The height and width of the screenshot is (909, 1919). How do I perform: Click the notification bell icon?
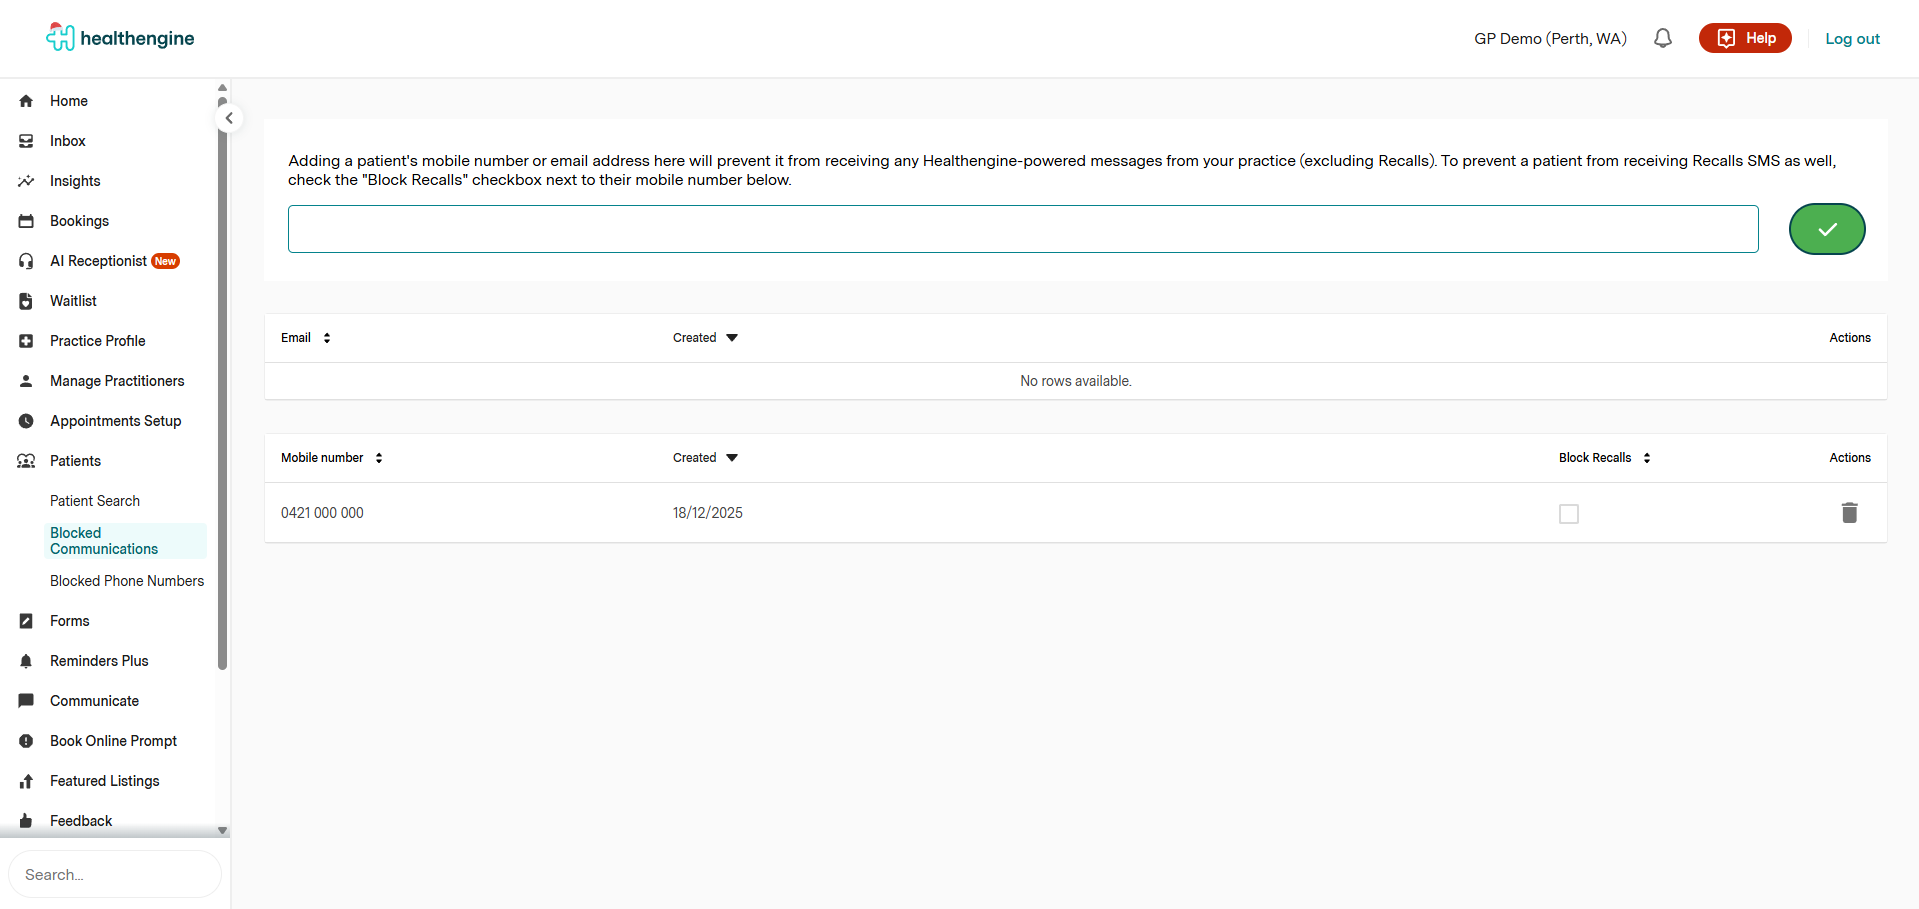pyautogui.click(x=1662, y=39)
